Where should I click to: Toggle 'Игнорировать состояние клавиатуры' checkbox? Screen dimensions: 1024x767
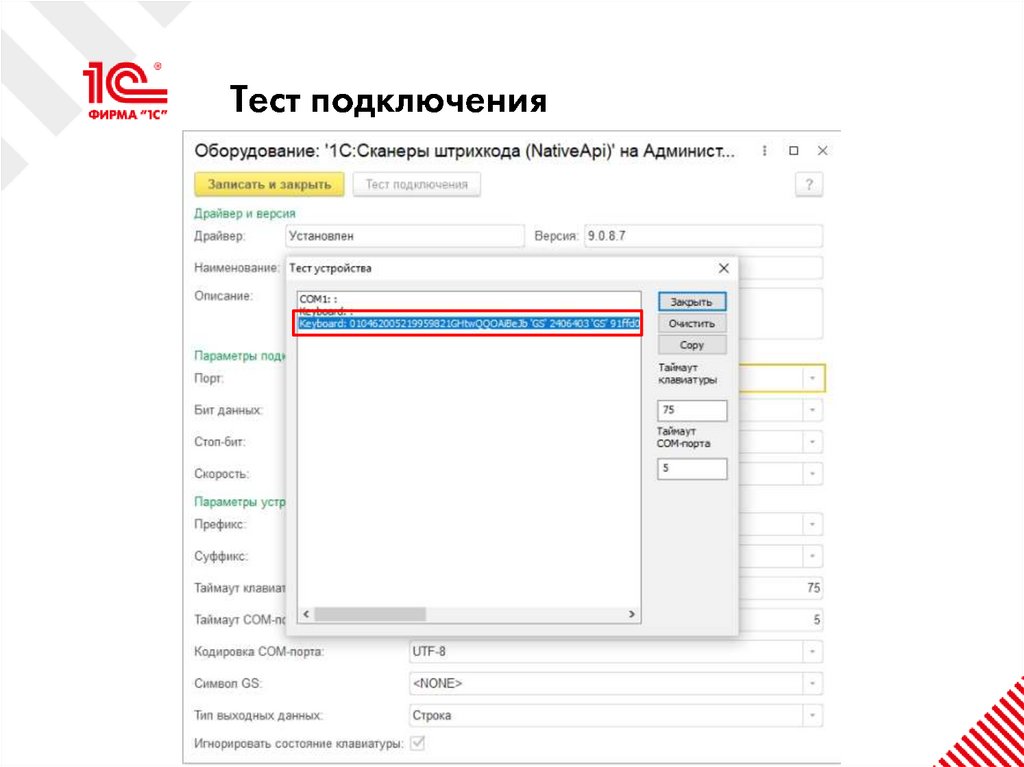(x=416, y=743)
